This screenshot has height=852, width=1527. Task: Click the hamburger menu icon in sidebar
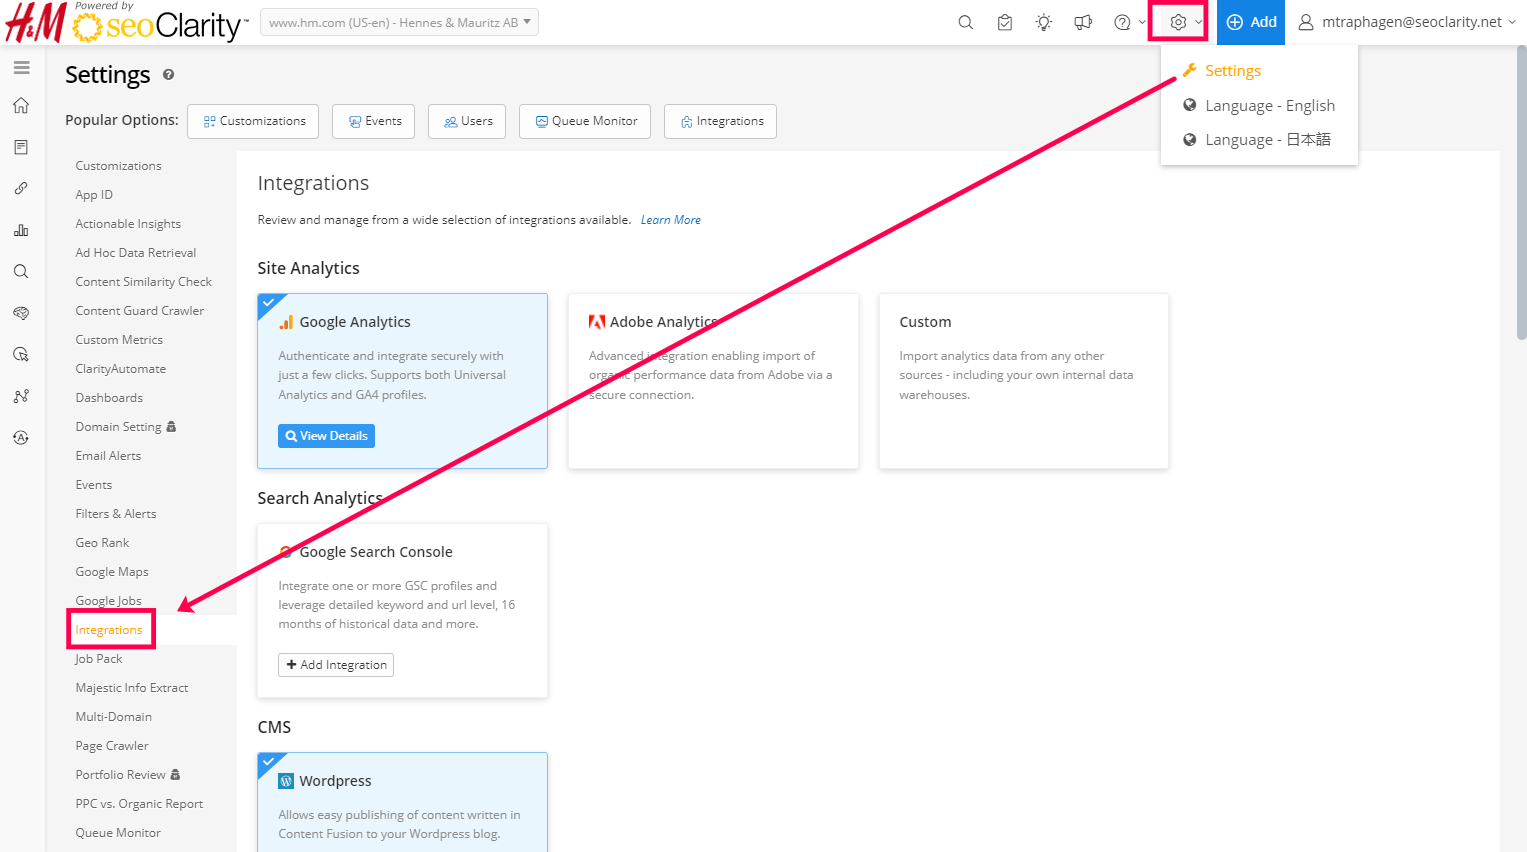[x=21, y=68]
